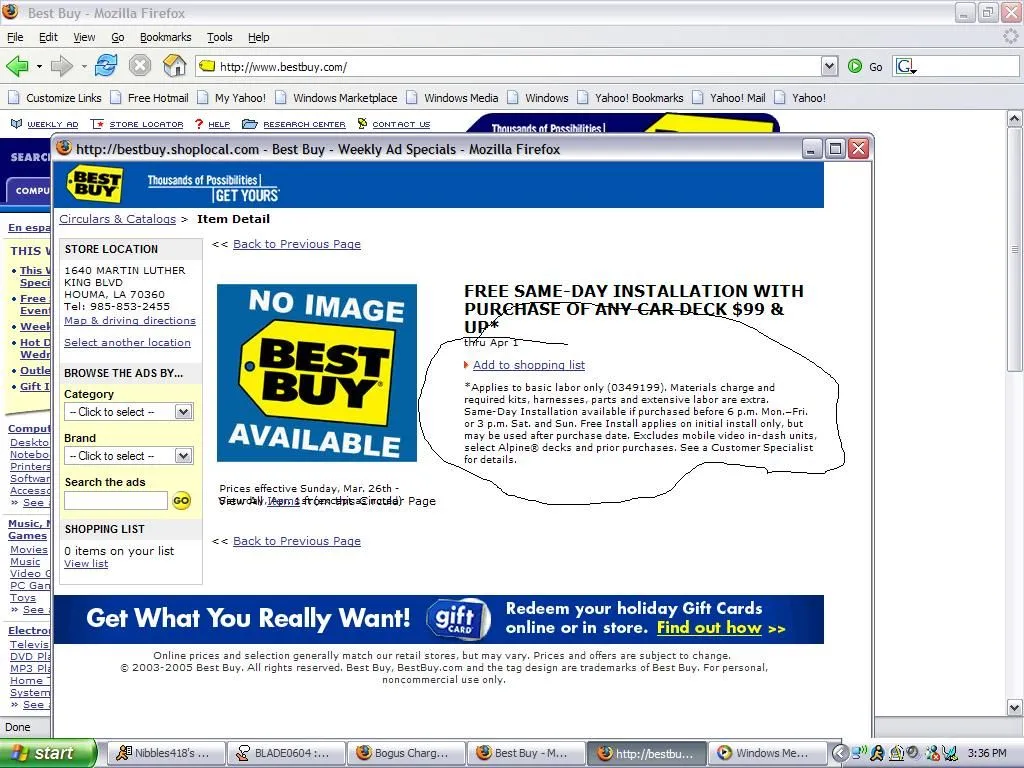Click Map & driving directions link
The width and height of the screenshot is (1024, 768).
pyautogui.click(x=130, y=321)
